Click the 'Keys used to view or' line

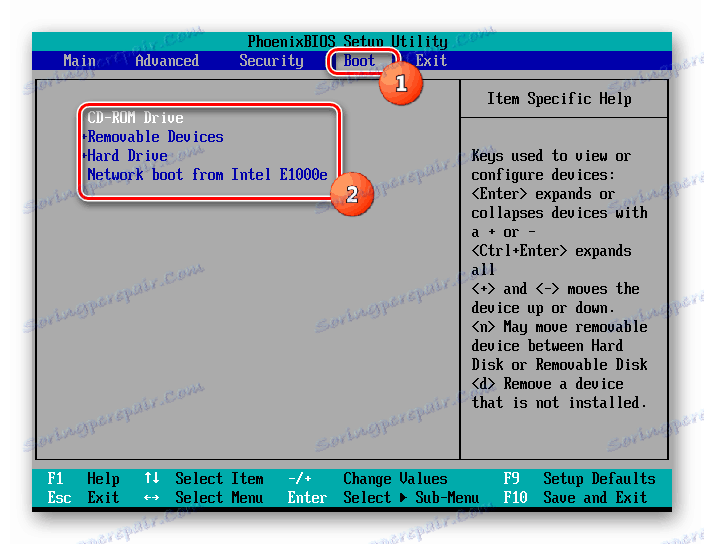coord(551,156)
